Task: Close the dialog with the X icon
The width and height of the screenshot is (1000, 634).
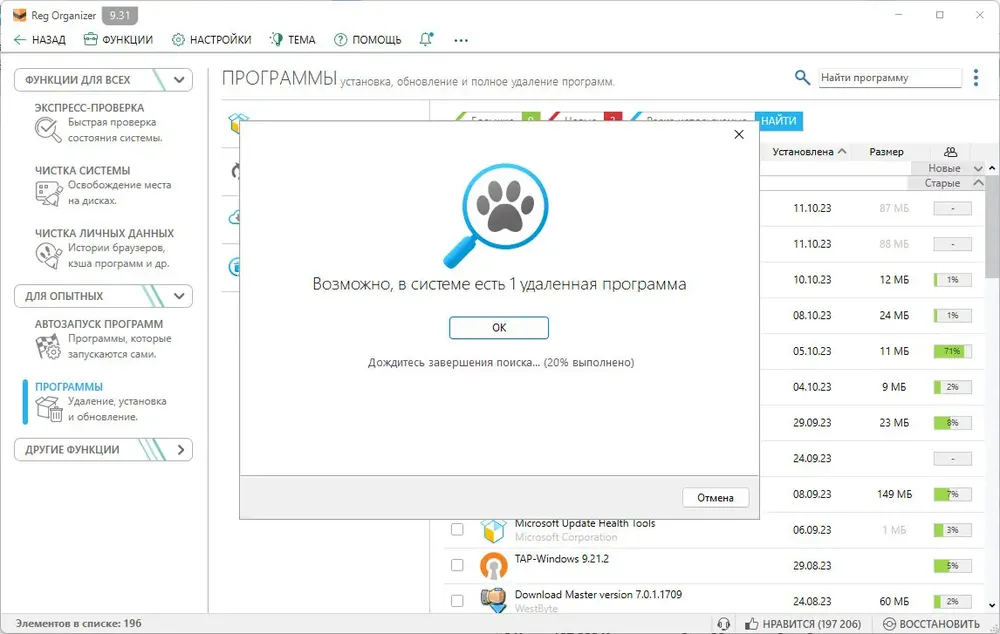Action: (x=739, y=135)
